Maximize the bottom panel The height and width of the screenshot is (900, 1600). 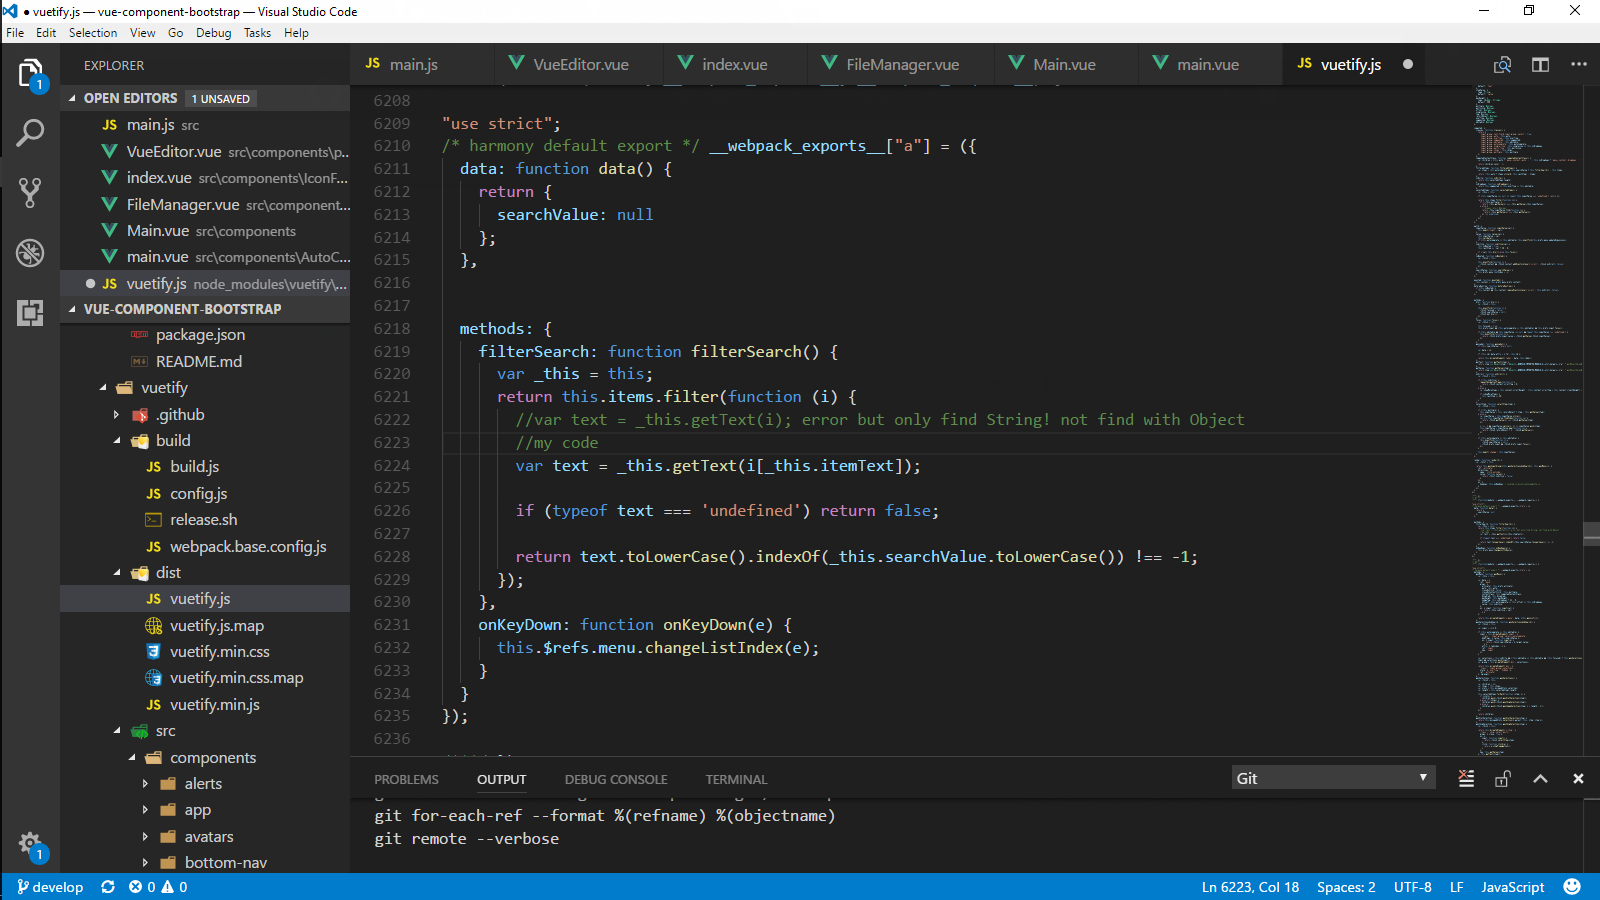[1541, 778]
